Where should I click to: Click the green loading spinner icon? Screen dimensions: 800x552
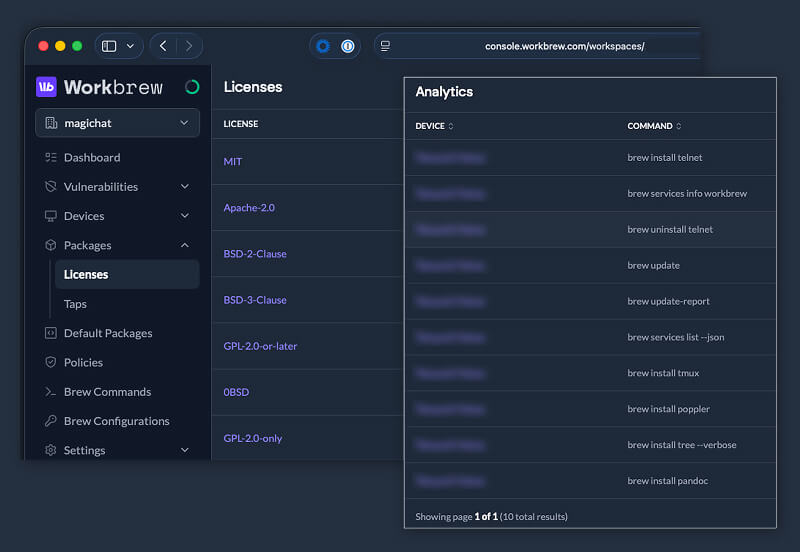pos(192,87)
